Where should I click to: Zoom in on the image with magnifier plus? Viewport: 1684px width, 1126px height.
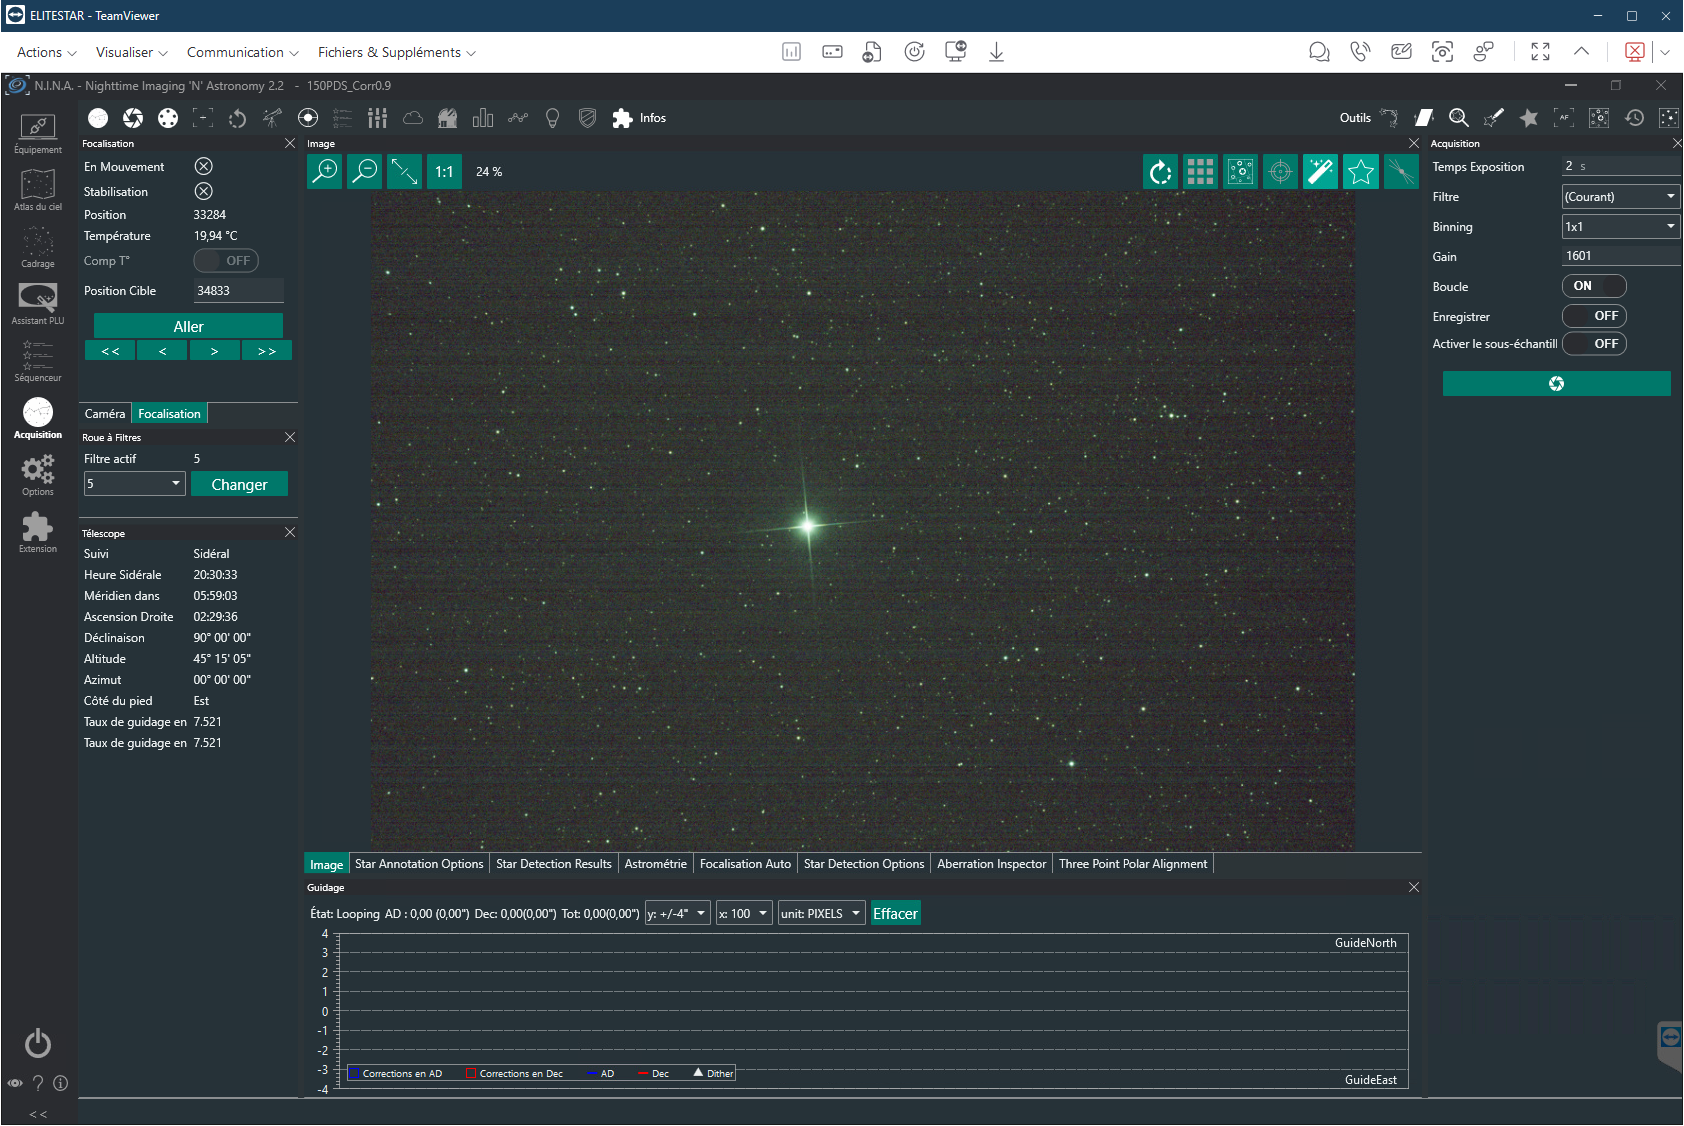[325, 172]
